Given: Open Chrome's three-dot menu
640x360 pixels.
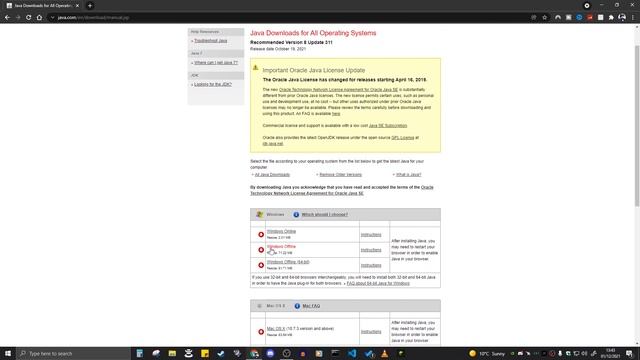Looking at the screenshot, I should (633, 18).
